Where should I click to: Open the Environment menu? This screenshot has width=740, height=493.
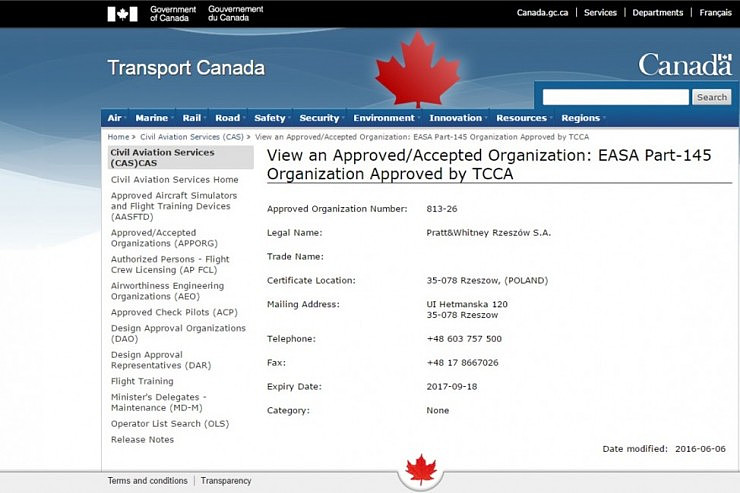tap(384, 118)
